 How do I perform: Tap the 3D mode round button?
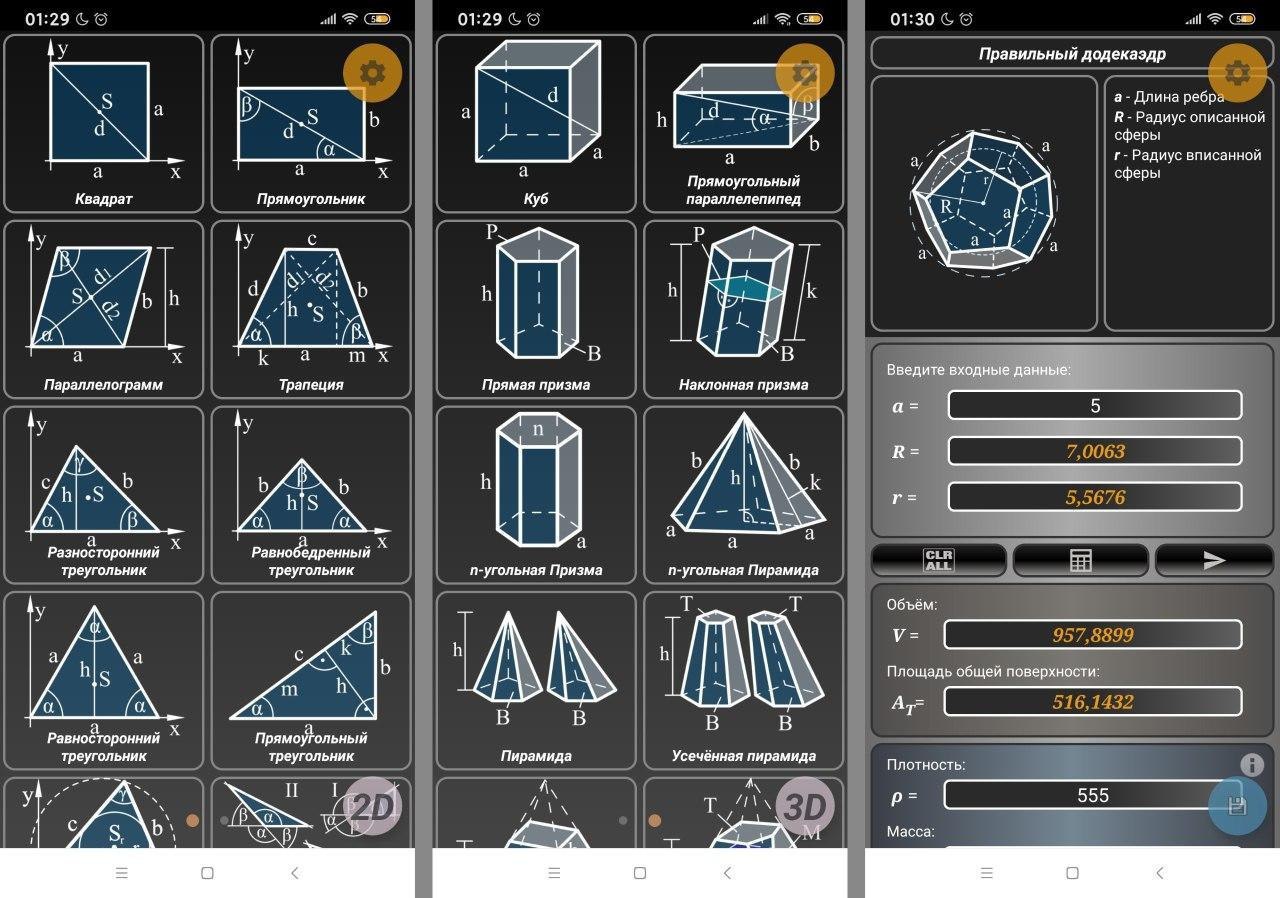(x=805, y=806)
